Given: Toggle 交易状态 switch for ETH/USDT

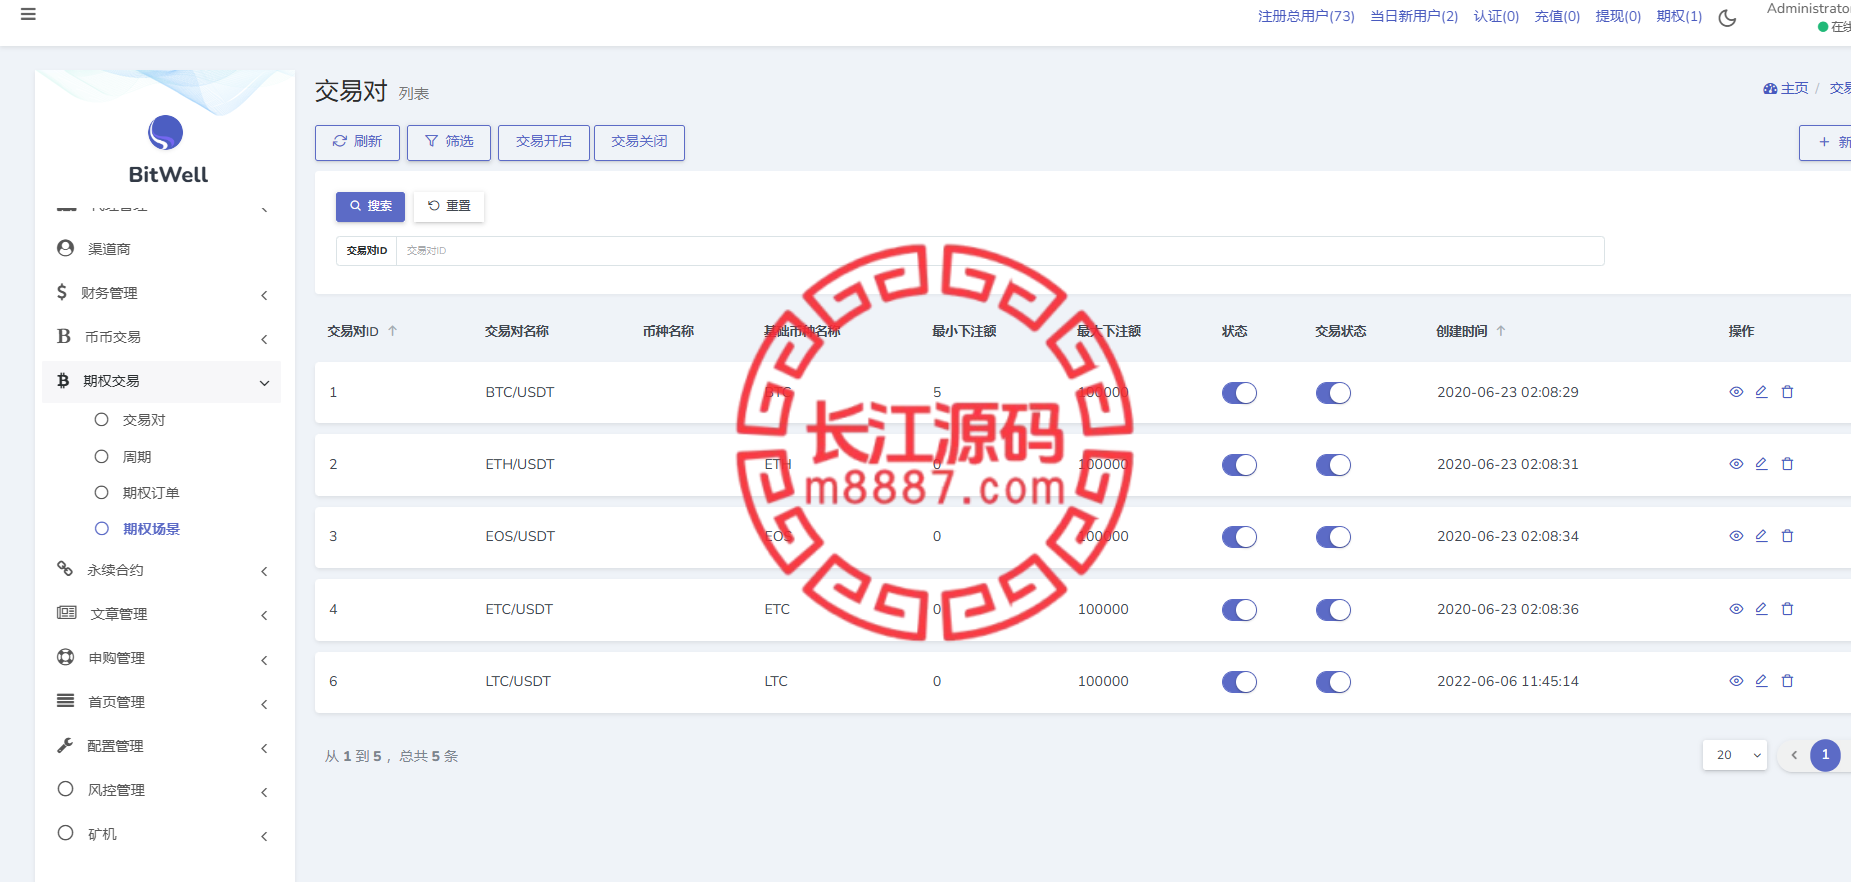Looking at the screenshot, I should [x=1333, y=465].
